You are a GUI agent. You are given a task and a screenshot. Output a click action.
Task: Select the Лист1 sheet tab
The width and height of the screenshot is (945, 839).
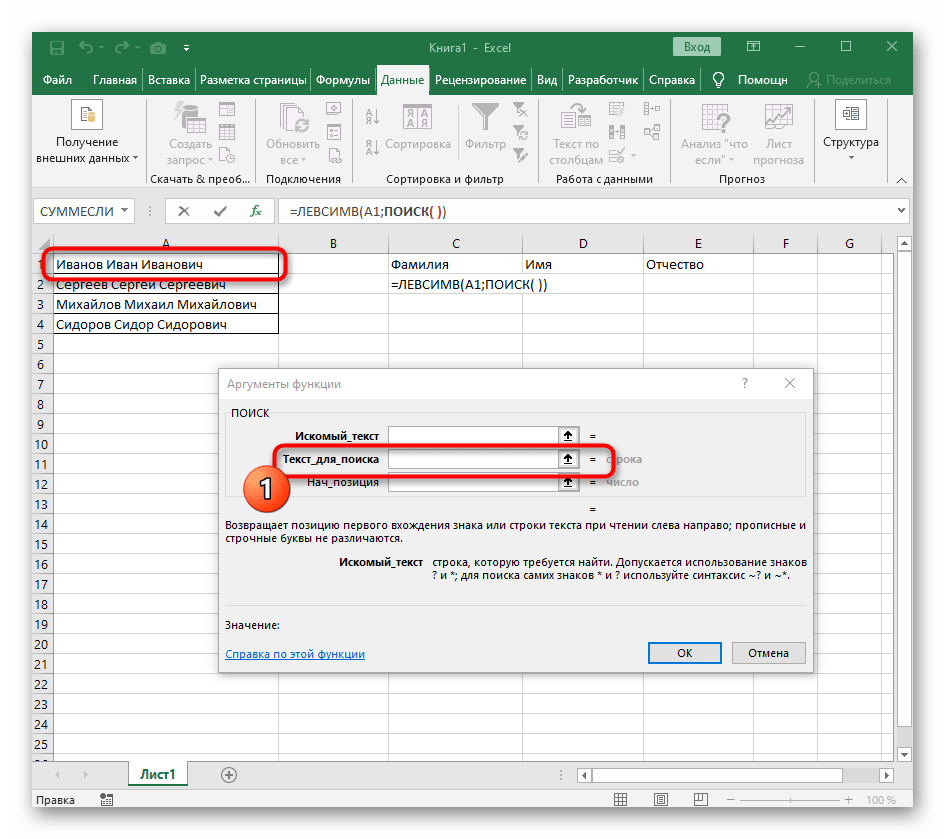coord(158,774)
